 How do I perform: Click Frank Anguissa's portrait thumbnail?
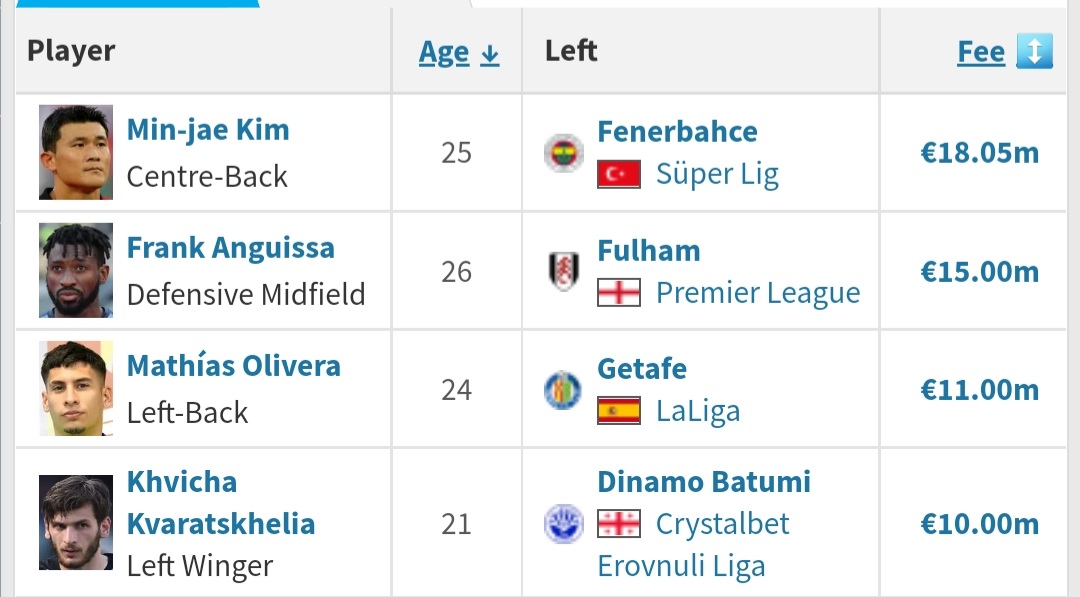(x=76, y=271)
